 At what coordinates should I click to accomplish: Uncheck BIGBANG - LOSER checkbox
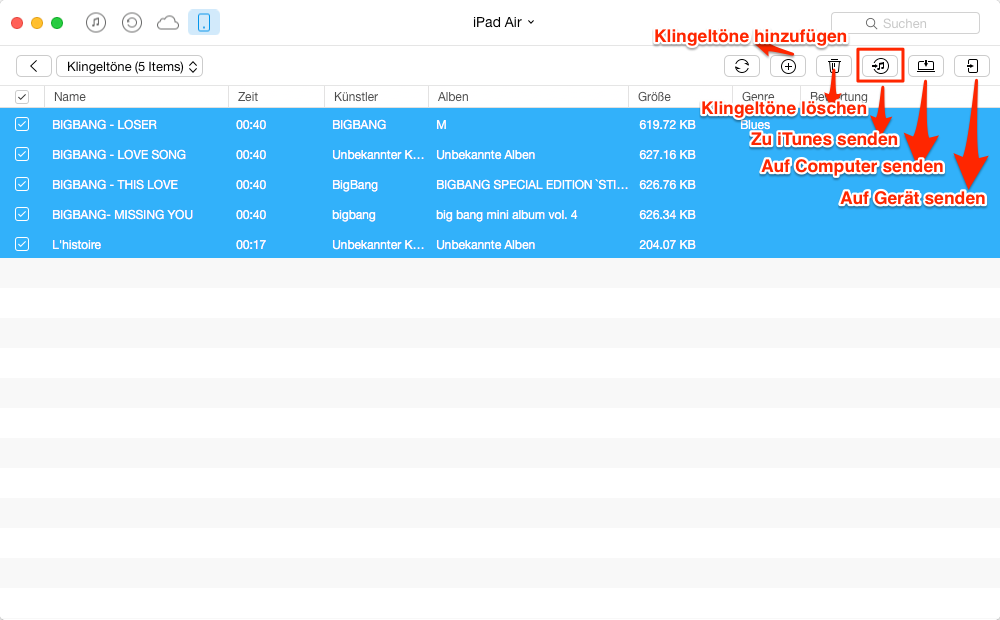[22, 124]
